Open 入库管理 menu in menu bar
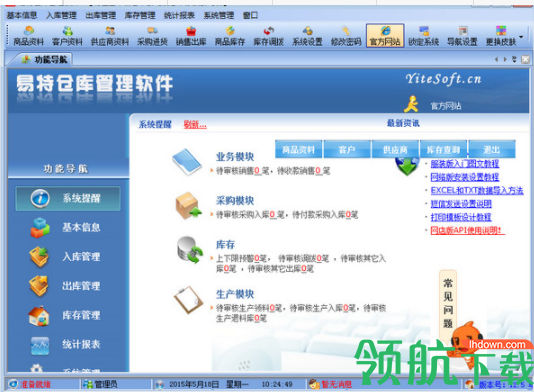The height and width of the screenshot is (392, 534). (62, 15)
